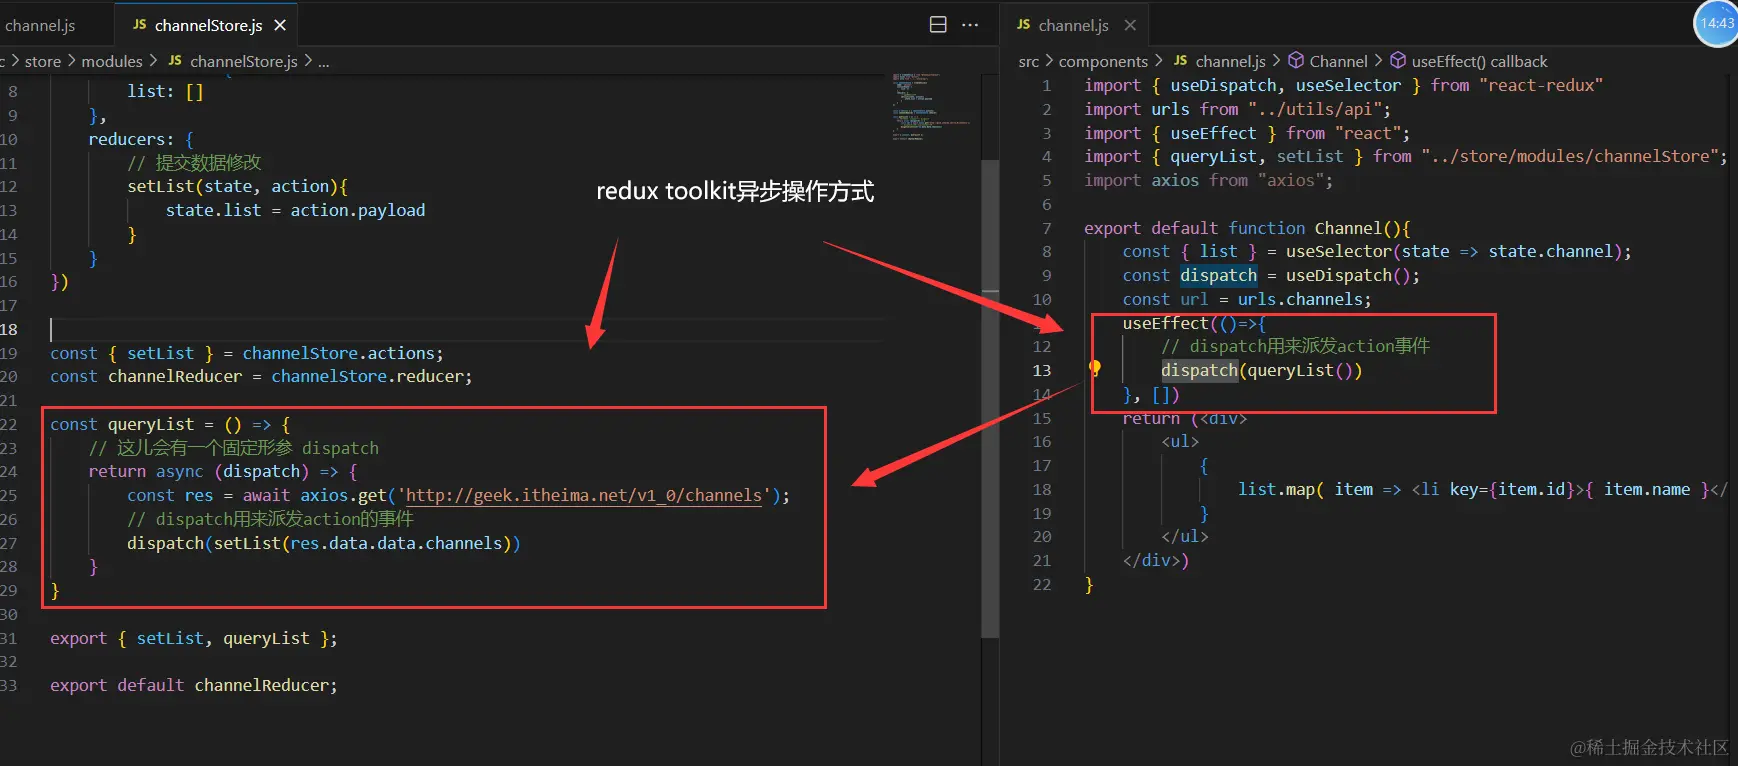Click the 'list: []' line in left editor
Viewport: 1738px width, 766px height.
(x=165, y=91)
